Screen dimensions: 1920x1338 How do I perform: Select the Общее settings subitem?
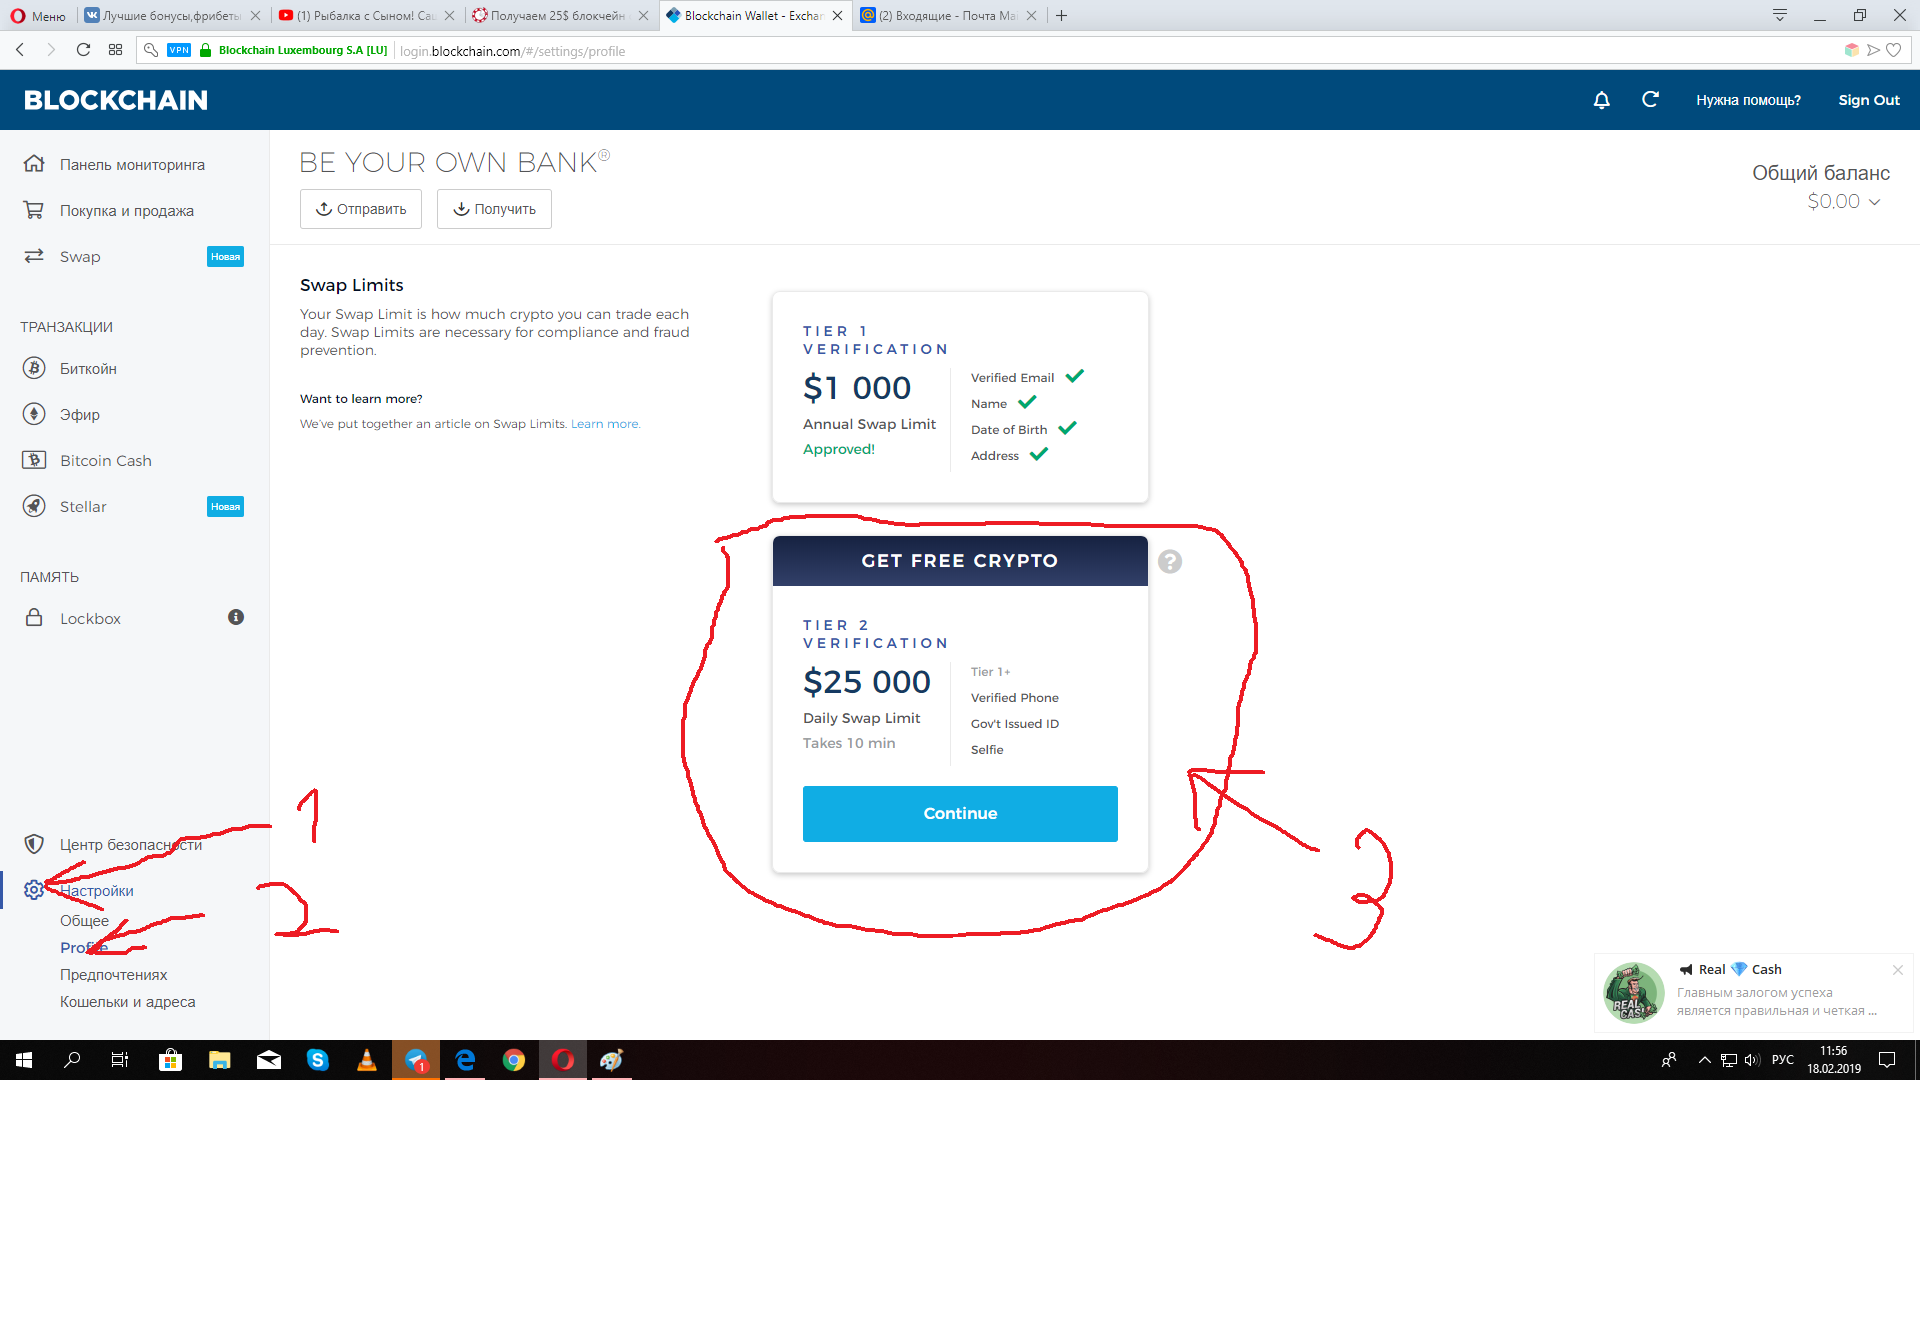click(x=84, y=920)
